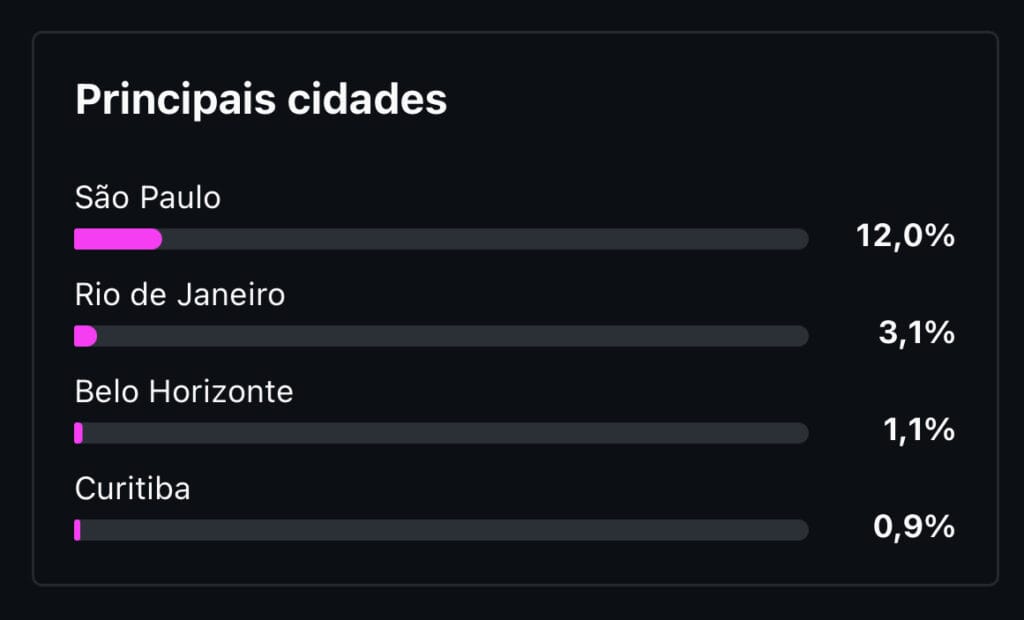Click the tiny pink fill of Curitiba bar
Viewport: 1024px width, 620px height.
[x=77, y=530]
